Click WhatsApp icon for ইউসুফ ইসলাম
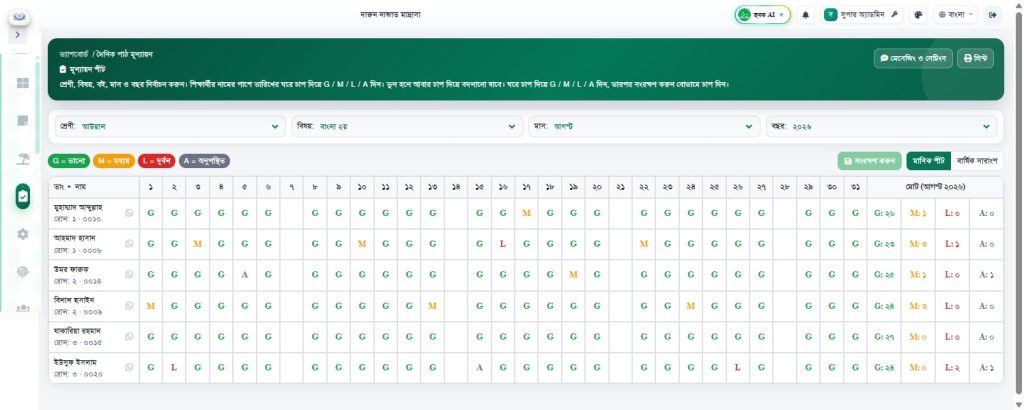Screen dimensions: 1024x410 click(129, 368)
